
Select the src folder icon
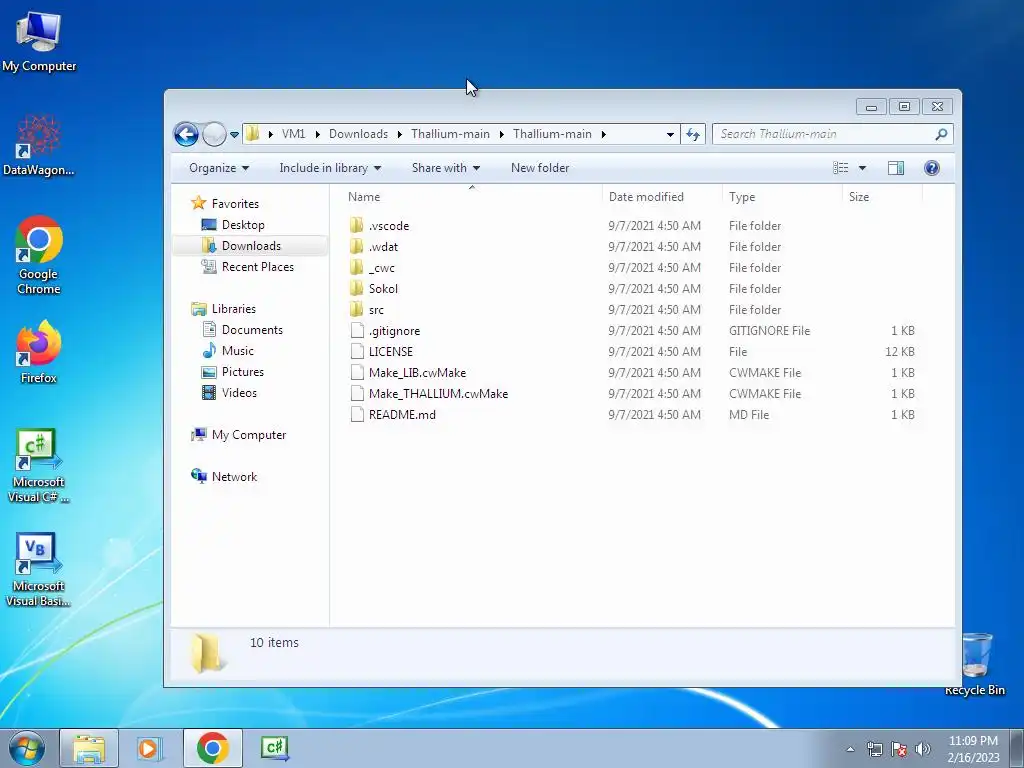[357, 309]
